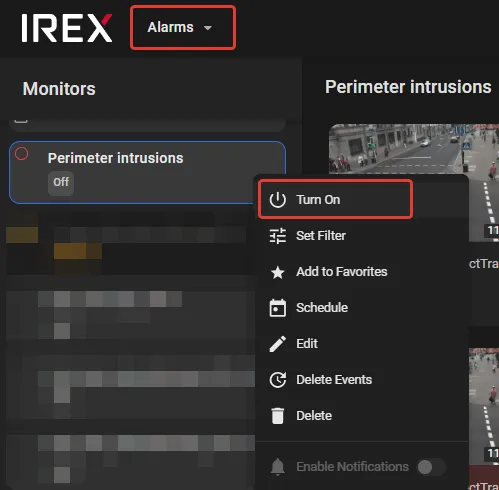Choose the Delete menu option
Screen dimensions: 499x490
click(x=362, y=416)
